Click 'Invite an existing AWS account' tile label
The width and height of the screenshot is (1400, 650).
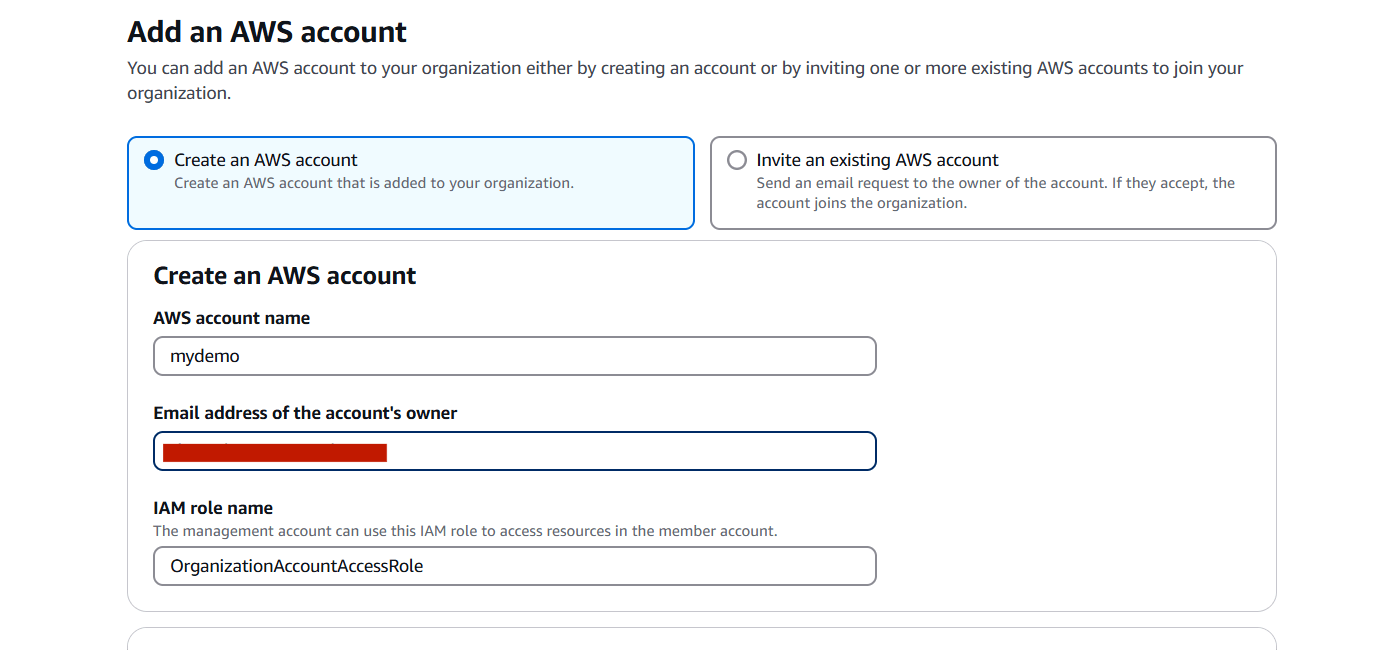(x=877, y=160)
